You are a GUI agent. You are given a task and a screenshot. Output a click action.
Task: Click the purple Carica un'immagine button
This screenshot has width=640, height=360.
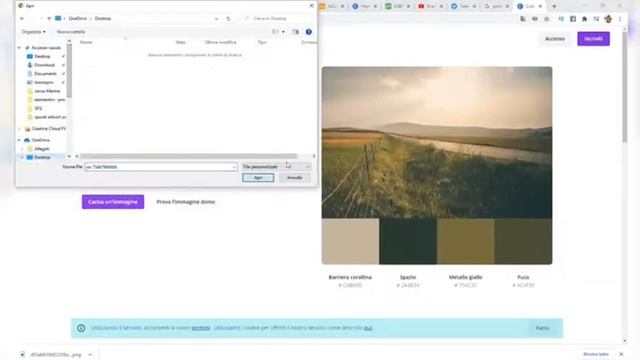point(113,202)
